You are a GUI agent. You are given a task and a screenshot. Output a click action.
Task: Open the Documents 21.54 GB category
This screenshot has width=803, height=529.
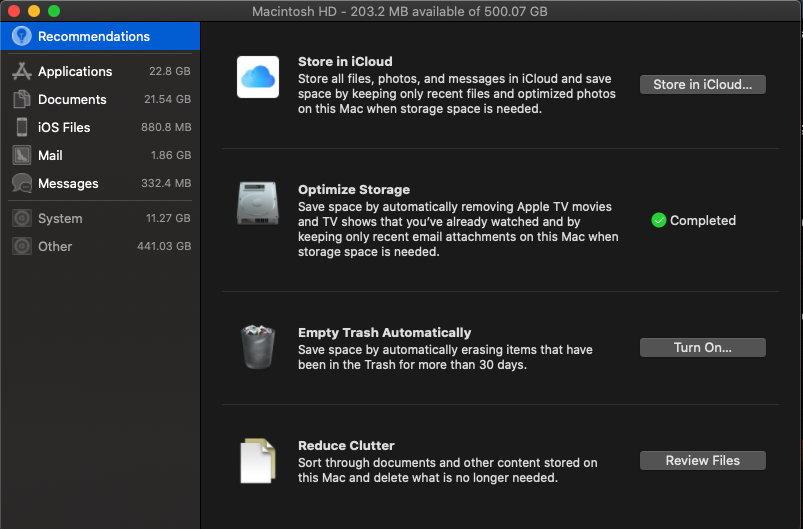pos(100,99)
